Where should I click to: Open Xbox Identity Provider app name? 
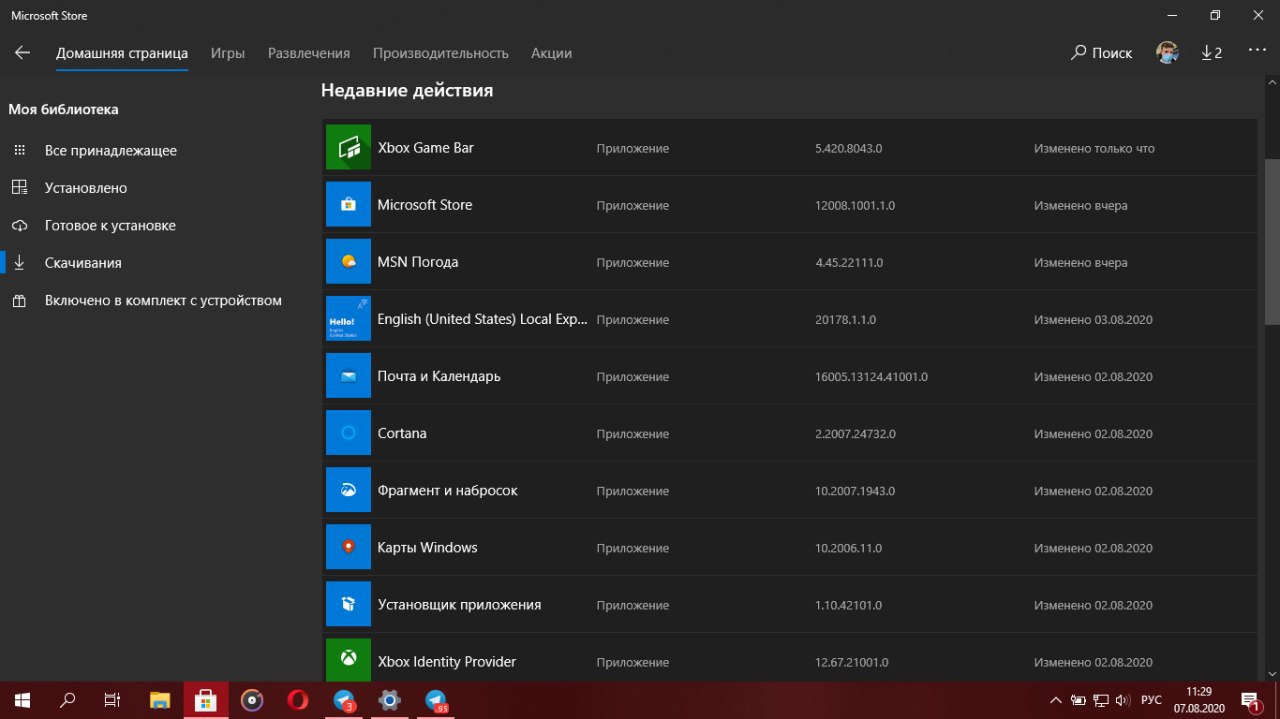point(446,661)
